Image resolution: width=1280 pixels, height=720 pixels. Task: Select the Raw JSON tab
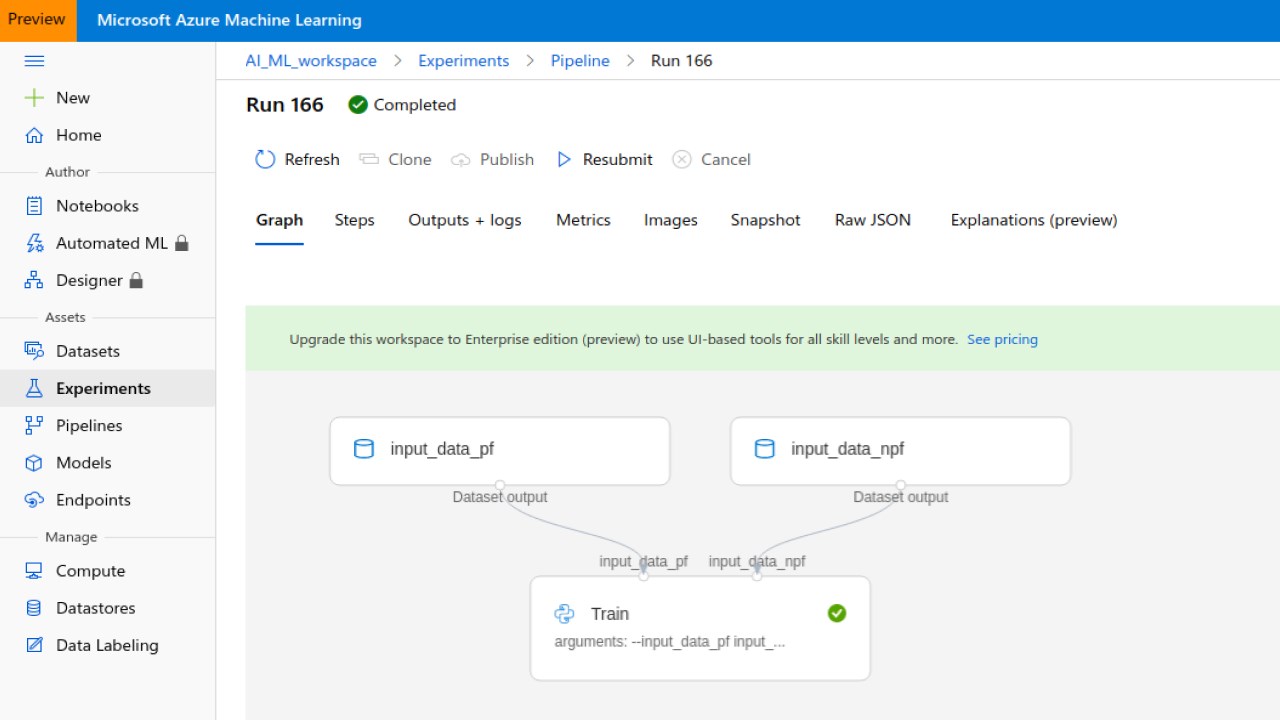[x=872, y=220]
